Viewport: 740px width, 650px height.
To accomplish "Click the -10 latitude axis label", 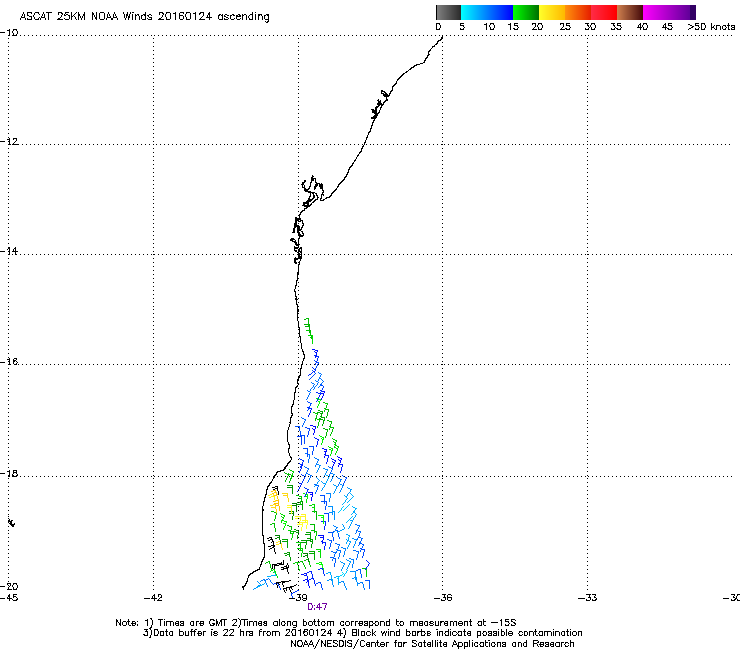I will 9,33.
